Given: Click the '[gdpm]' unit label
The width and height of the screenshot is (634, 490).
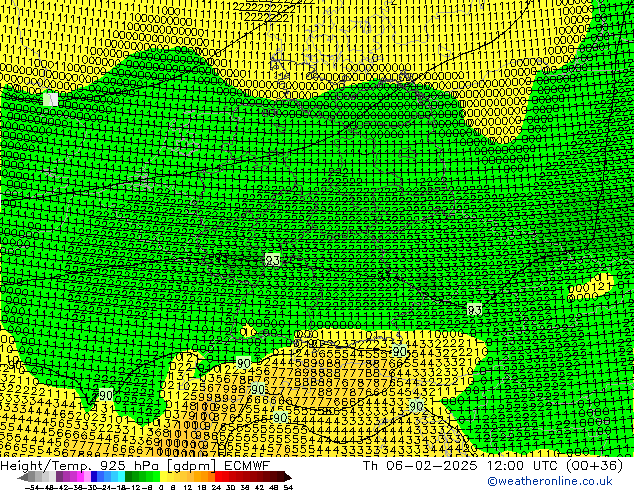Looking at the screenshot, I should pyautogui.click(x=192, y=466).
